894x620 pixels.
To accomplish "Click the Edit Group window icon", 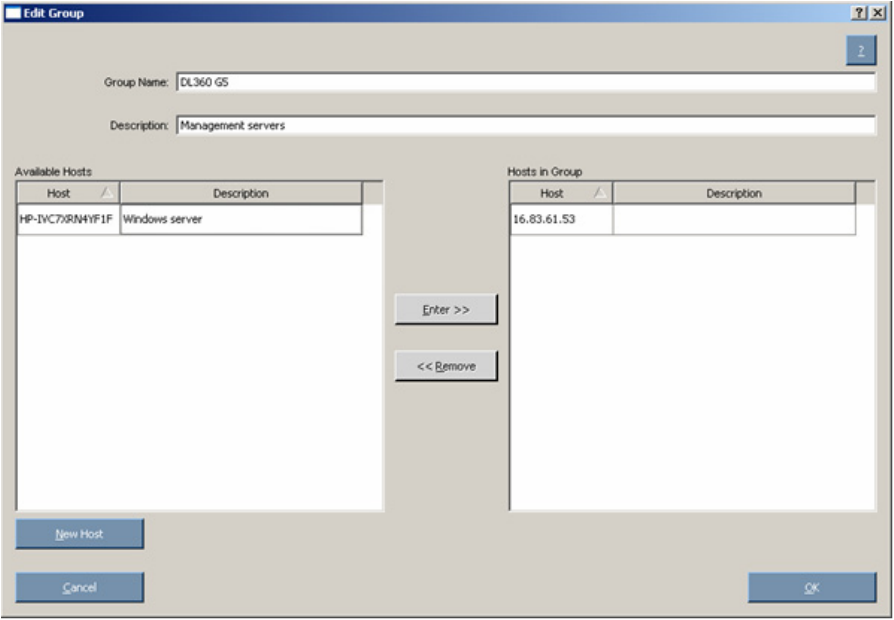I will tap(13, 13).
